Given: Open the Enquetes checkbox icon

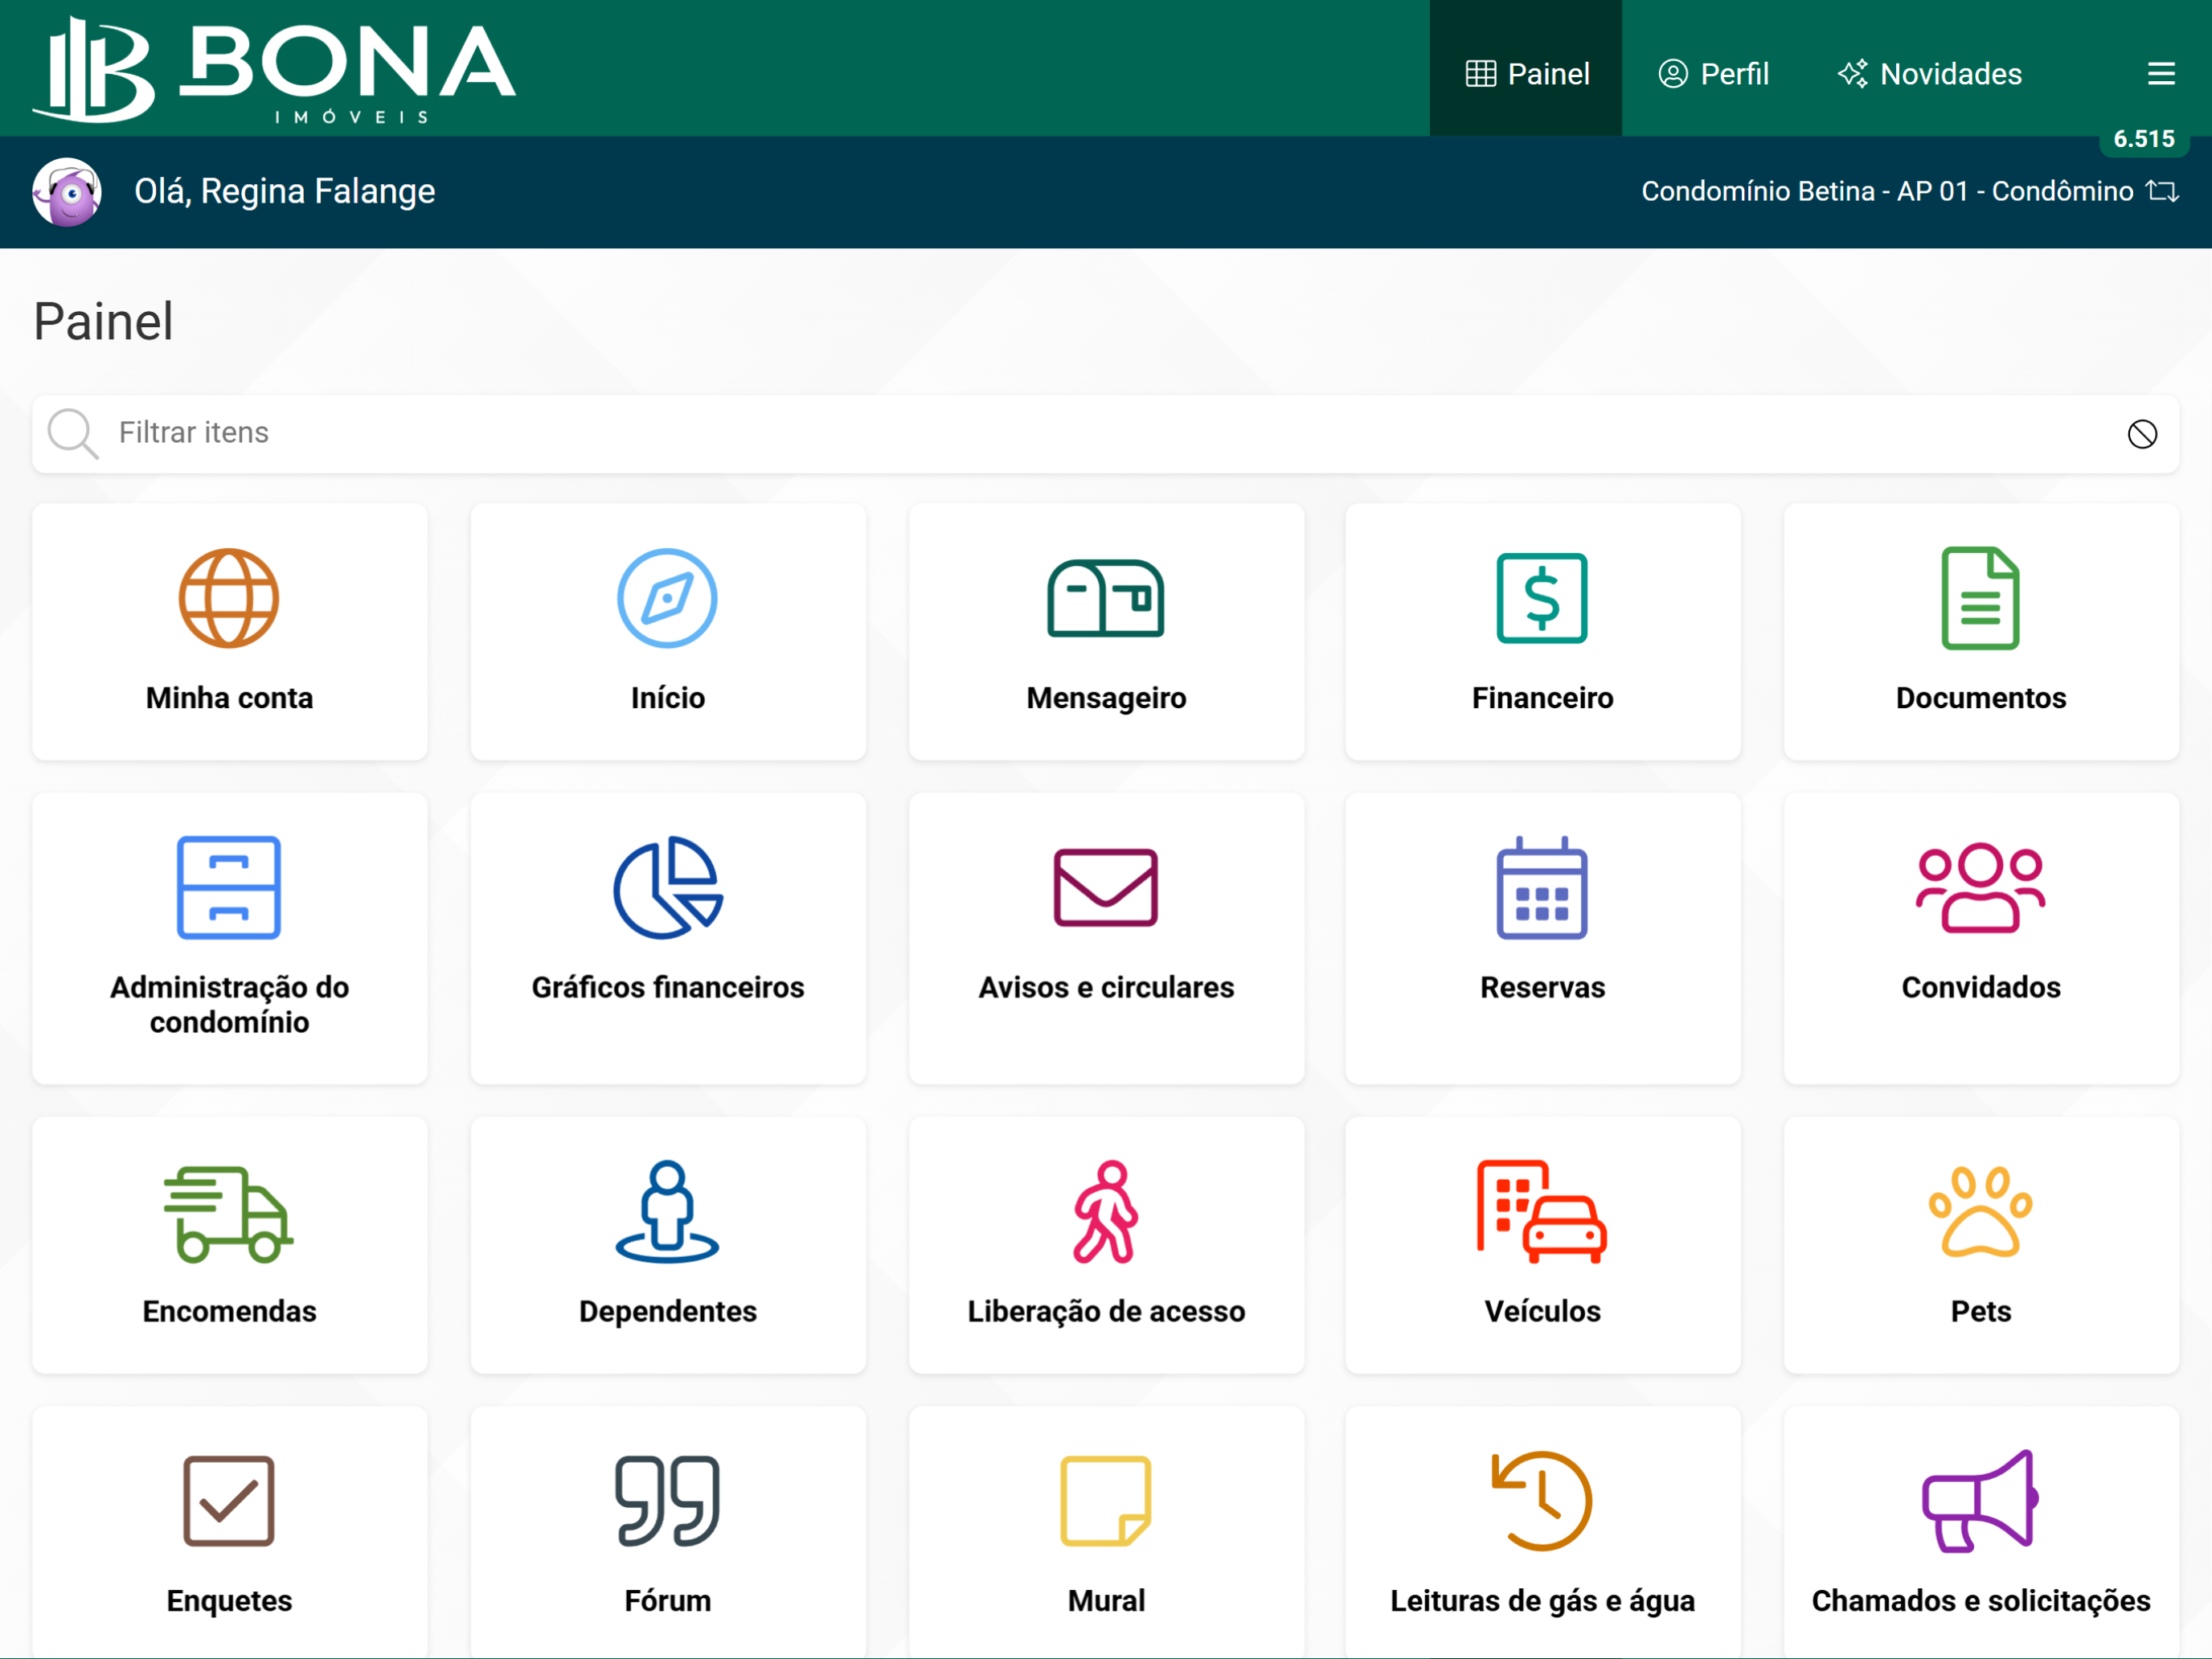Looking at the screenshot, I should [229, 1500].
